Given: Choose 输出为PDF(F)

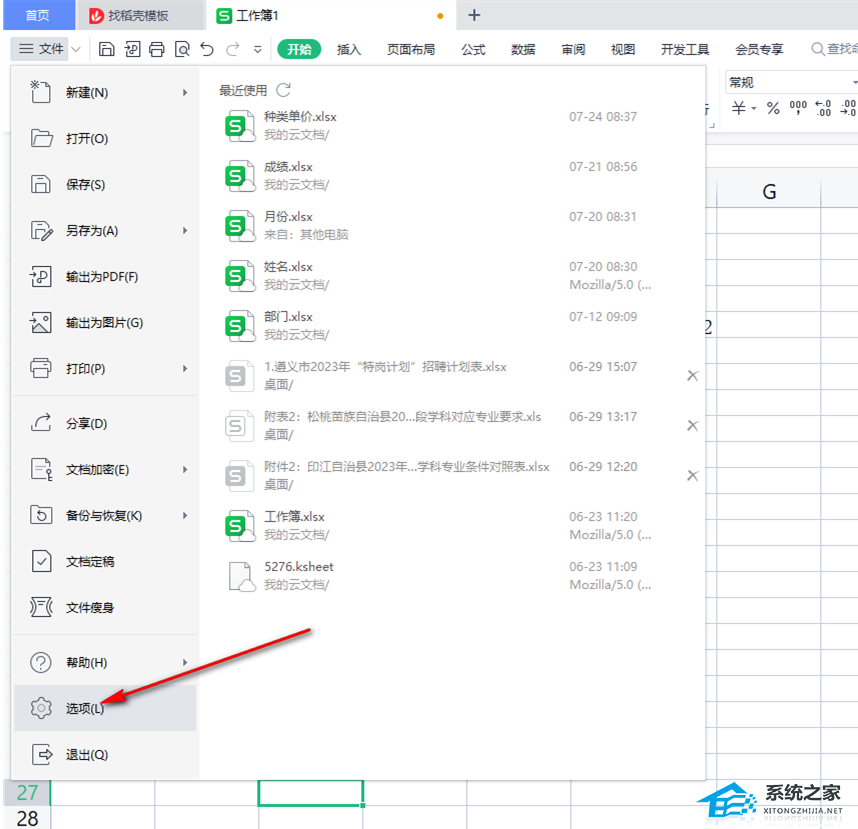Looking at the screenshot, I should (105, 276).
